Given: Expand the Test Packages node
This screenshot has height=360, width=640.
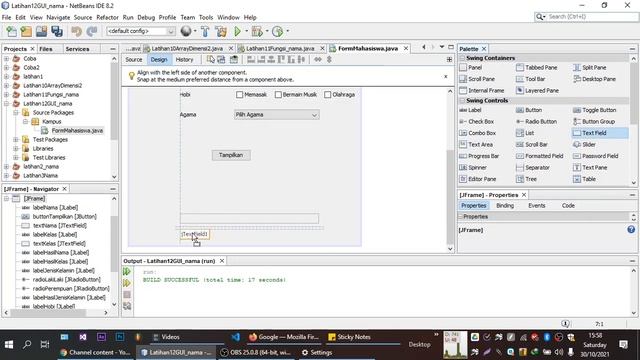Looking at the screenshot, I should [16, 140].
